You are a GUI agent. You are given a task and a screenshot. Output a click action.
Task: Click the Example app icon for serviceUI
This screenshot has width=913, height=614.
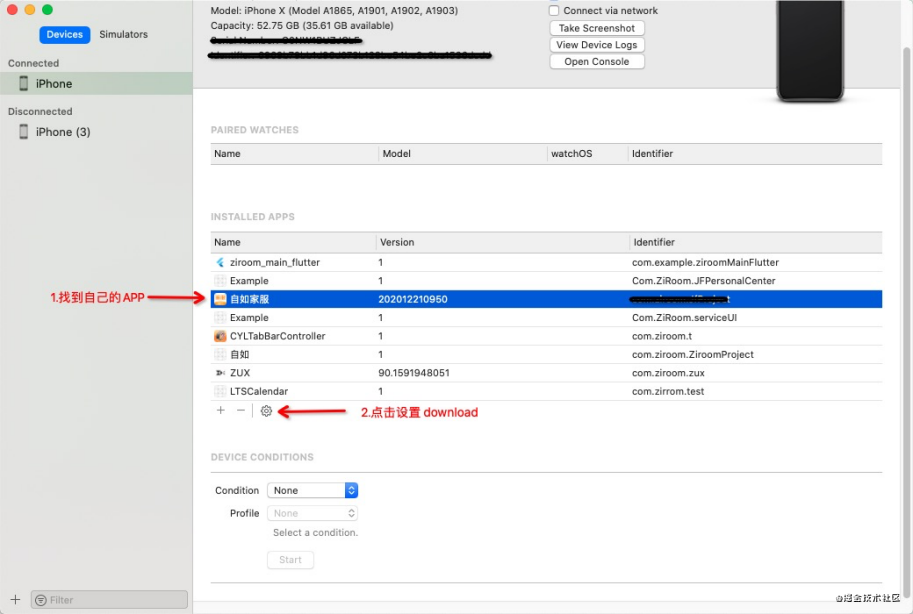[220, 317]
